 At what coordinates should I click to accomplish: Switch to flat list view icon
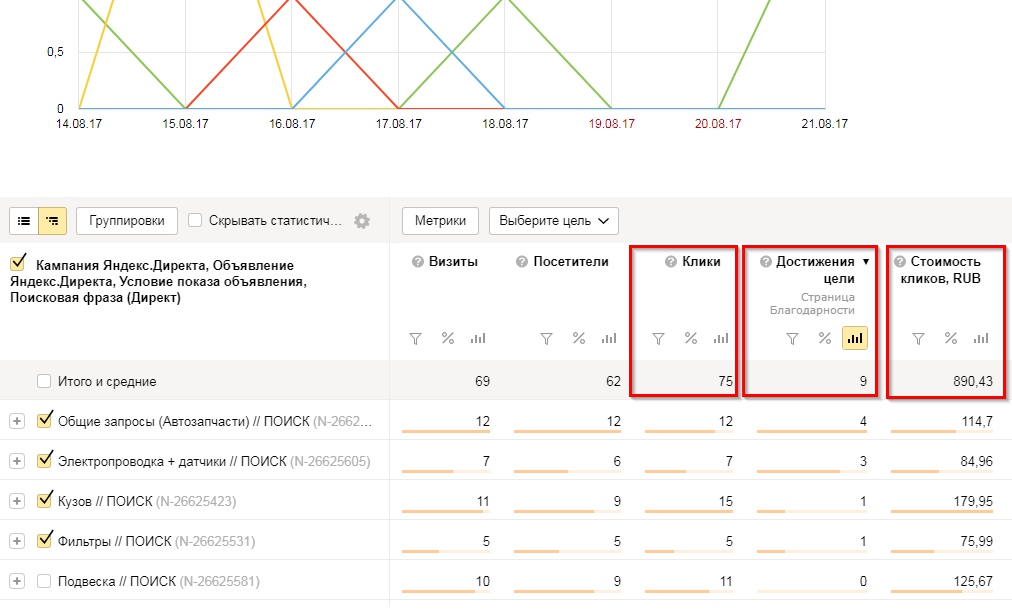[x=24, y=221]
